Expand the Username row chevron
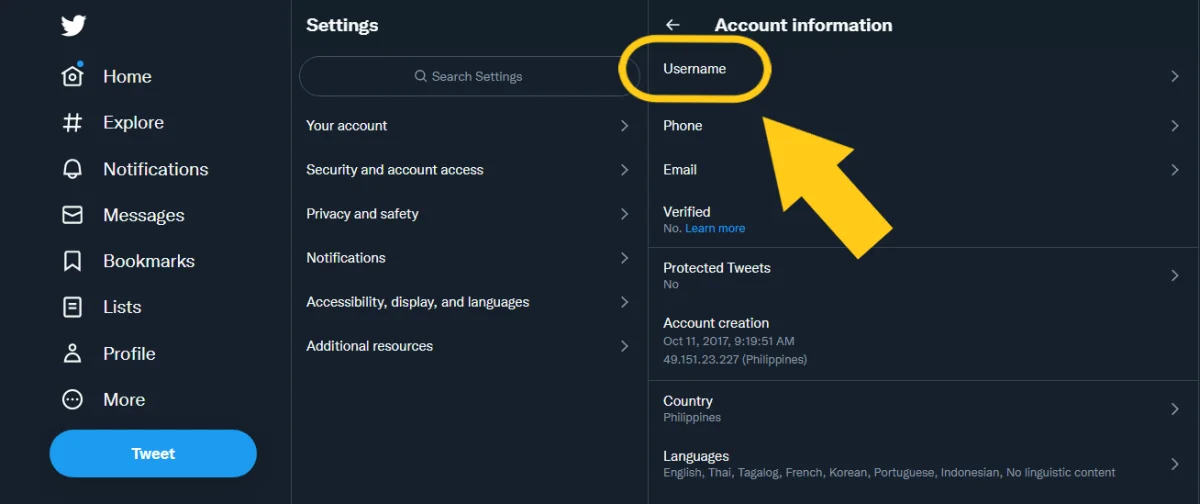The image size is (1200, 504). 1175,76
